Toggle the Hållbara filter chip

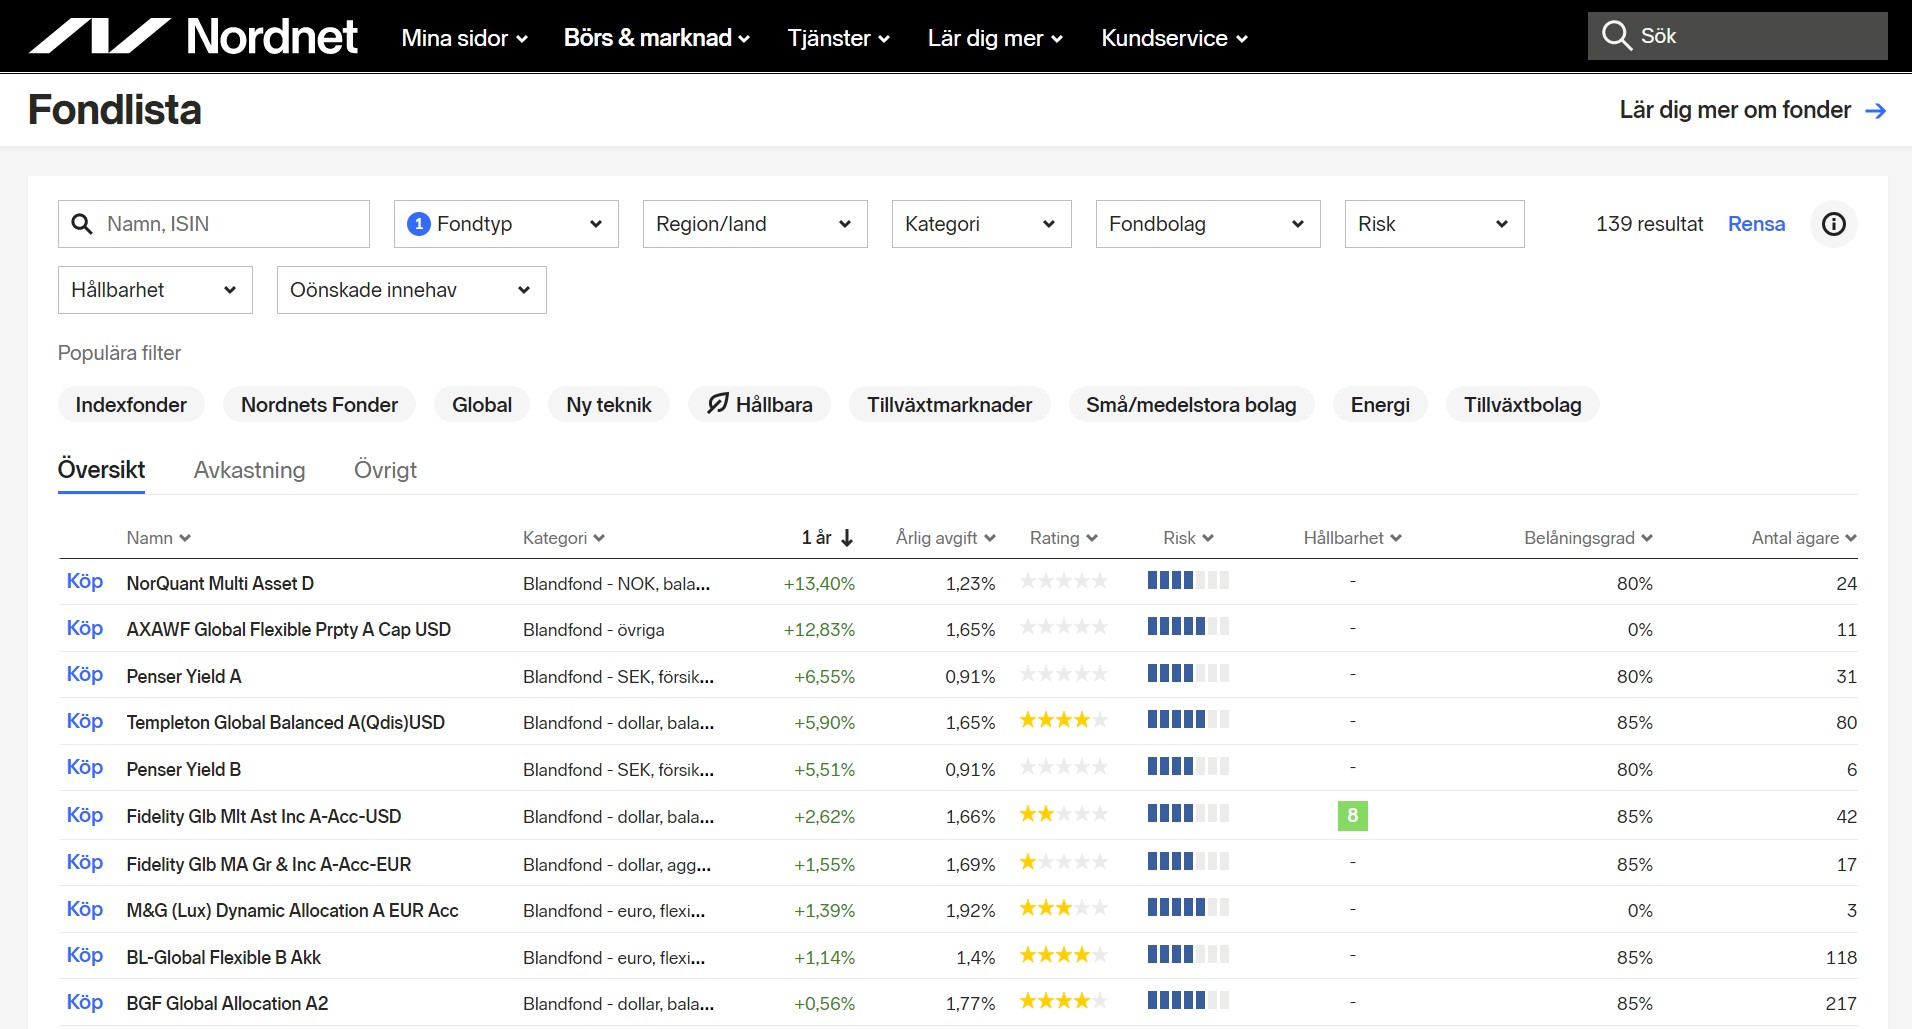click(759, 405)
